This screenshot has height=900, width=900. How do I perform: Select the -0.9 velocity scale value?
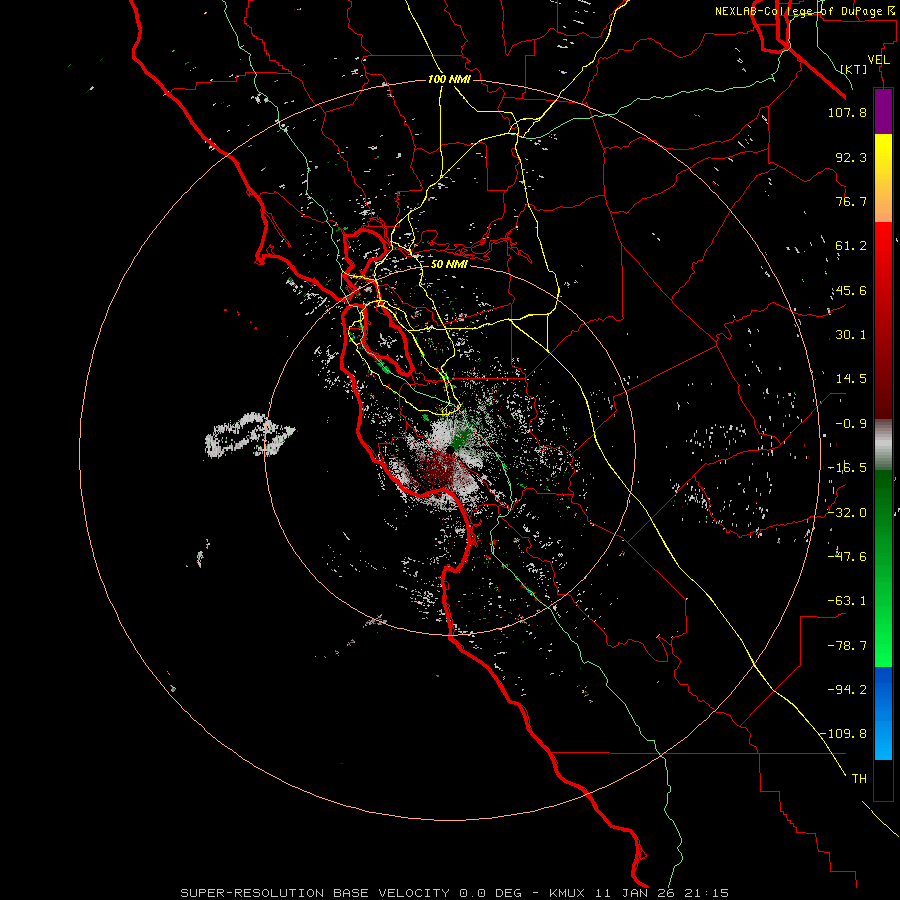(851, 424)
